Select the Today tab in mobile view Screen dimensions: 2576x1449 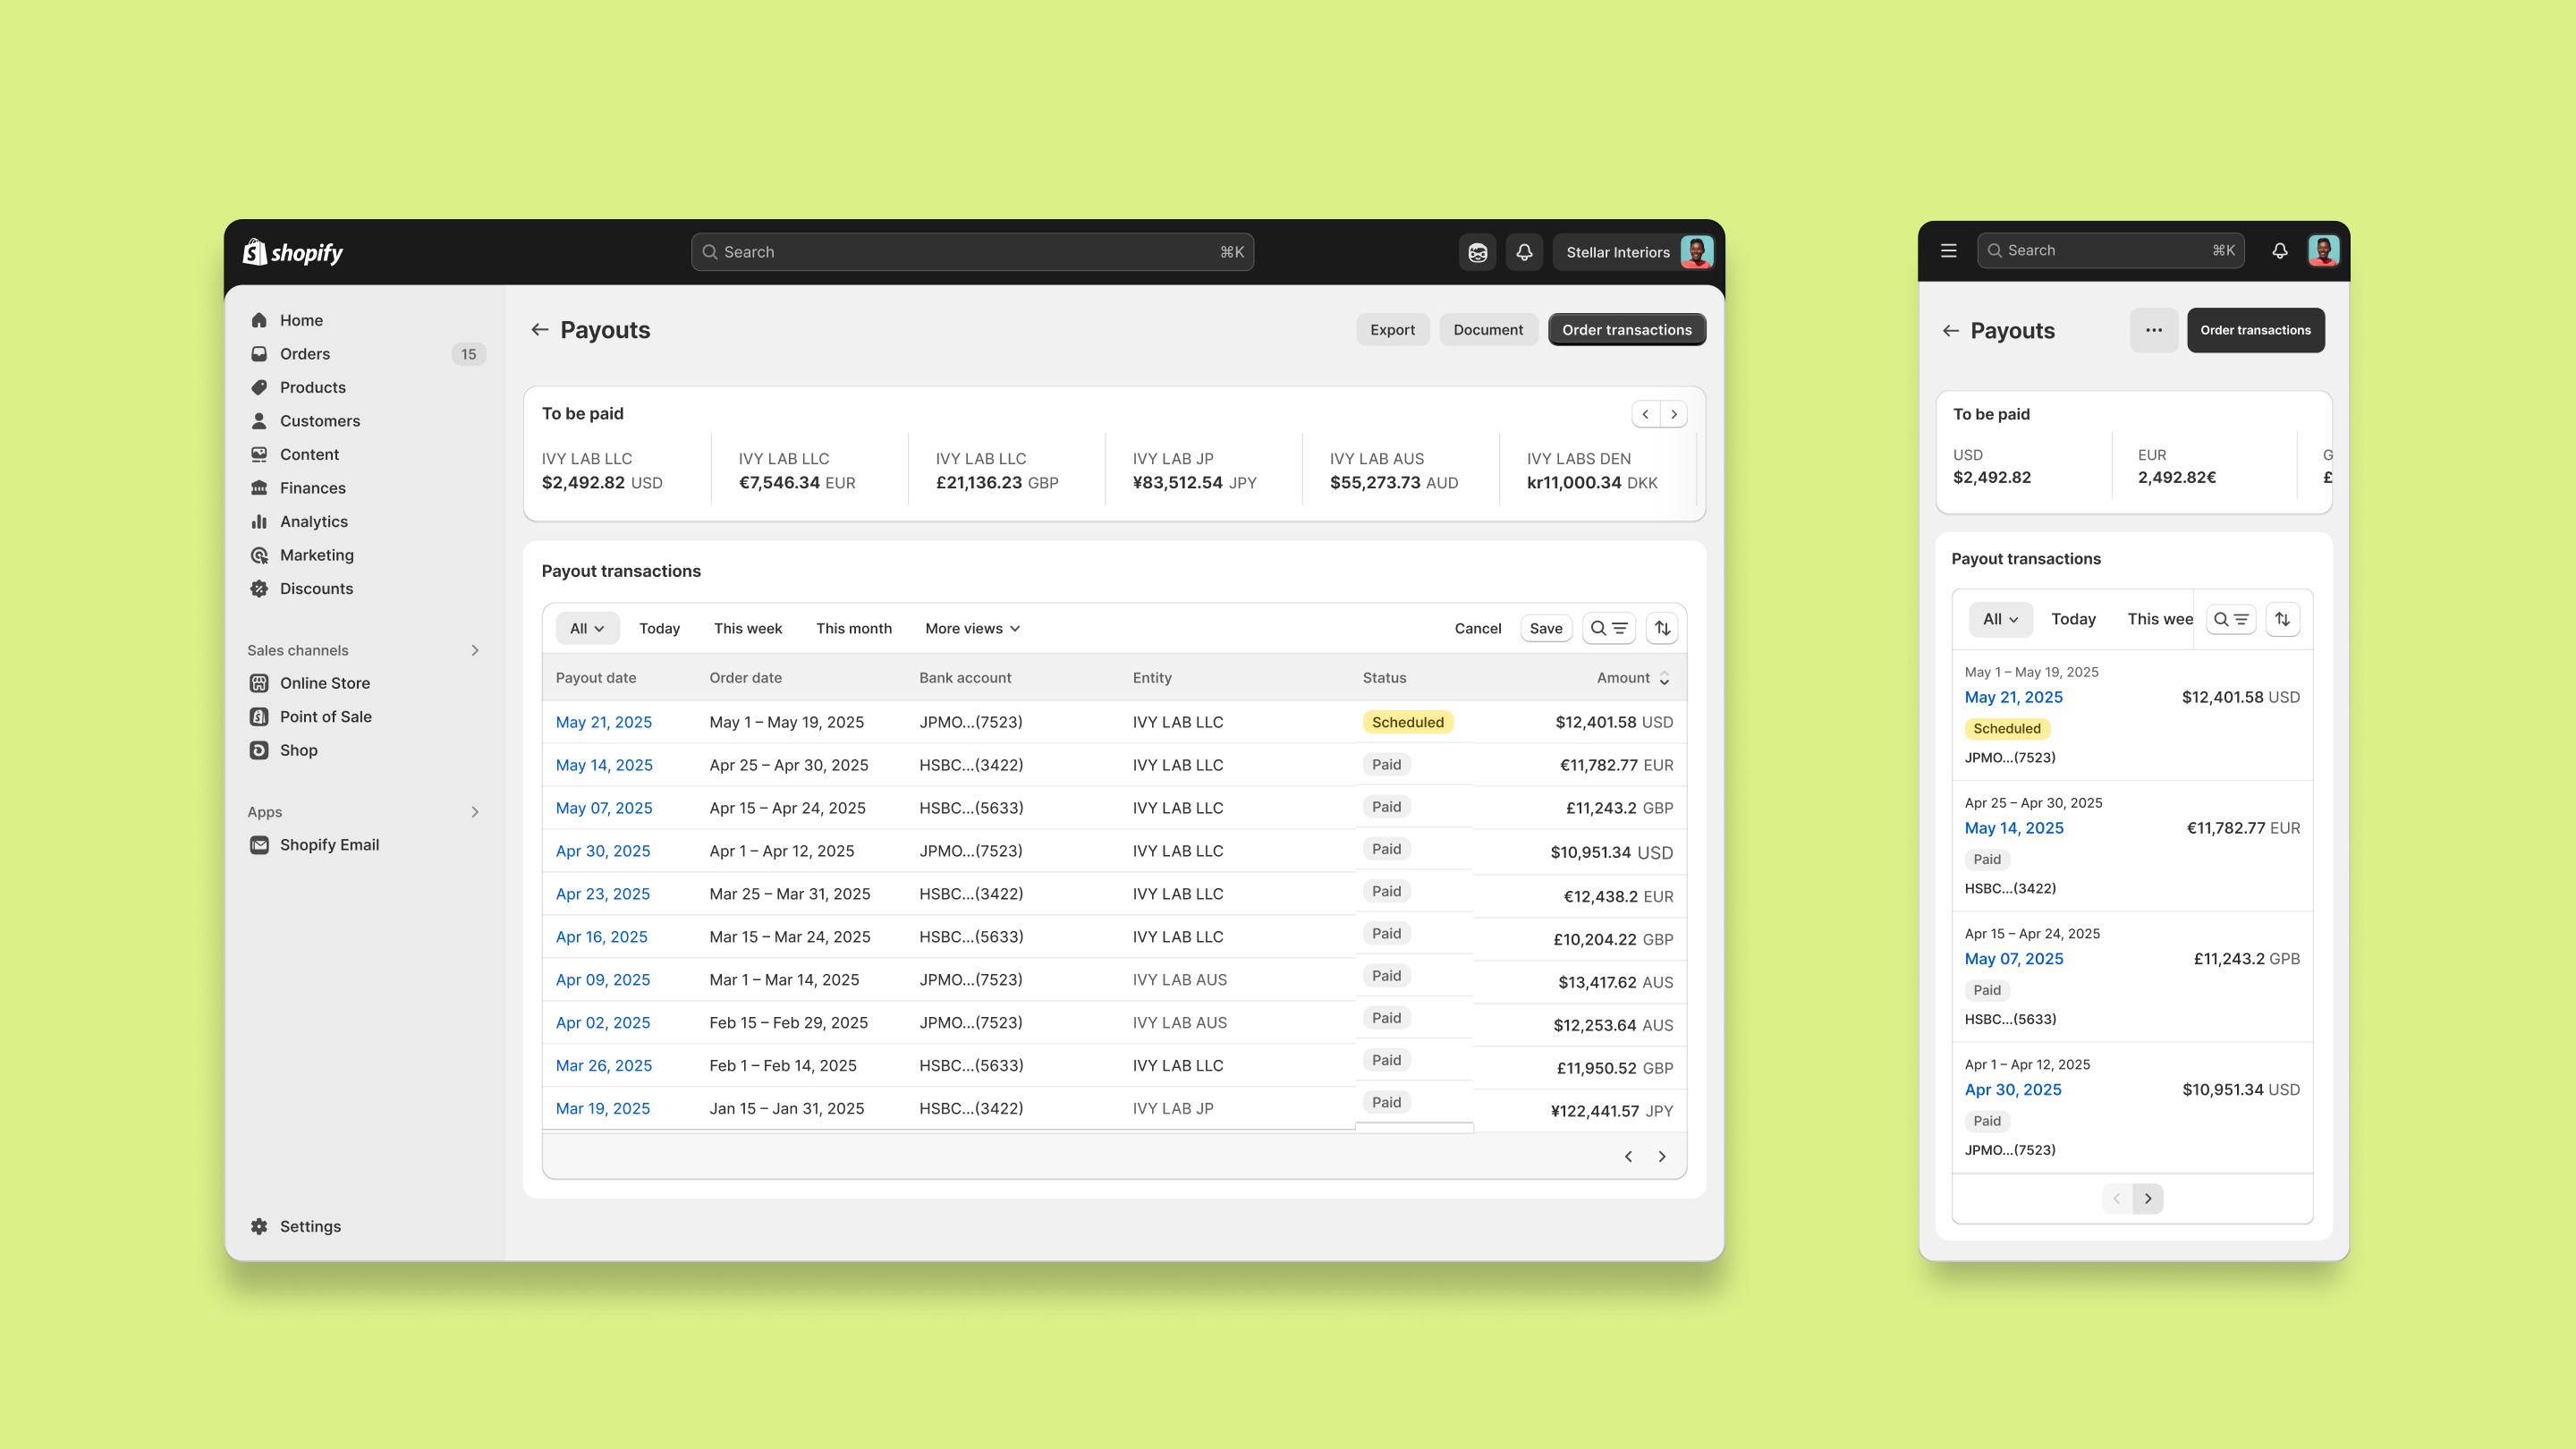[x=2073, y=619]
